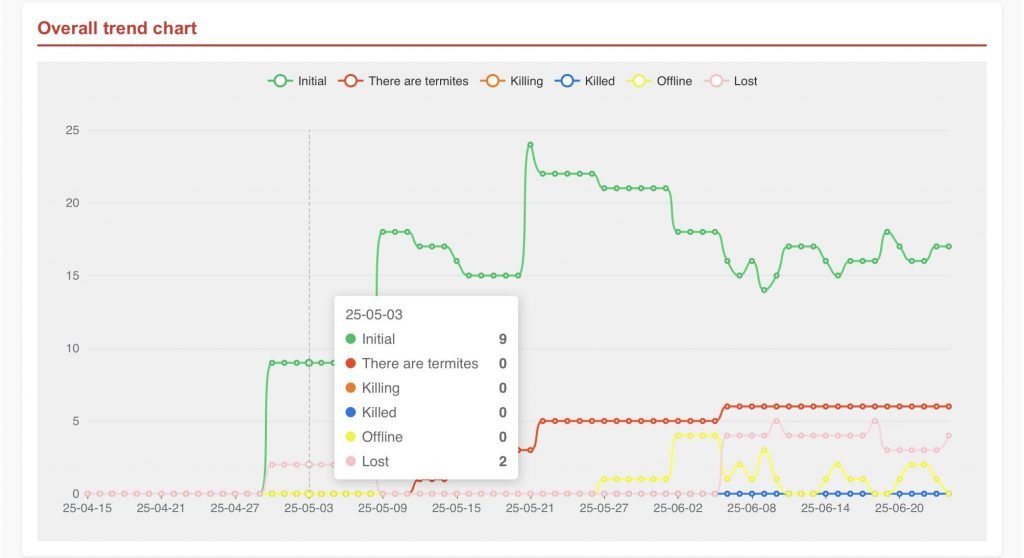Click the Initial peak point at 24

point(530,145)
